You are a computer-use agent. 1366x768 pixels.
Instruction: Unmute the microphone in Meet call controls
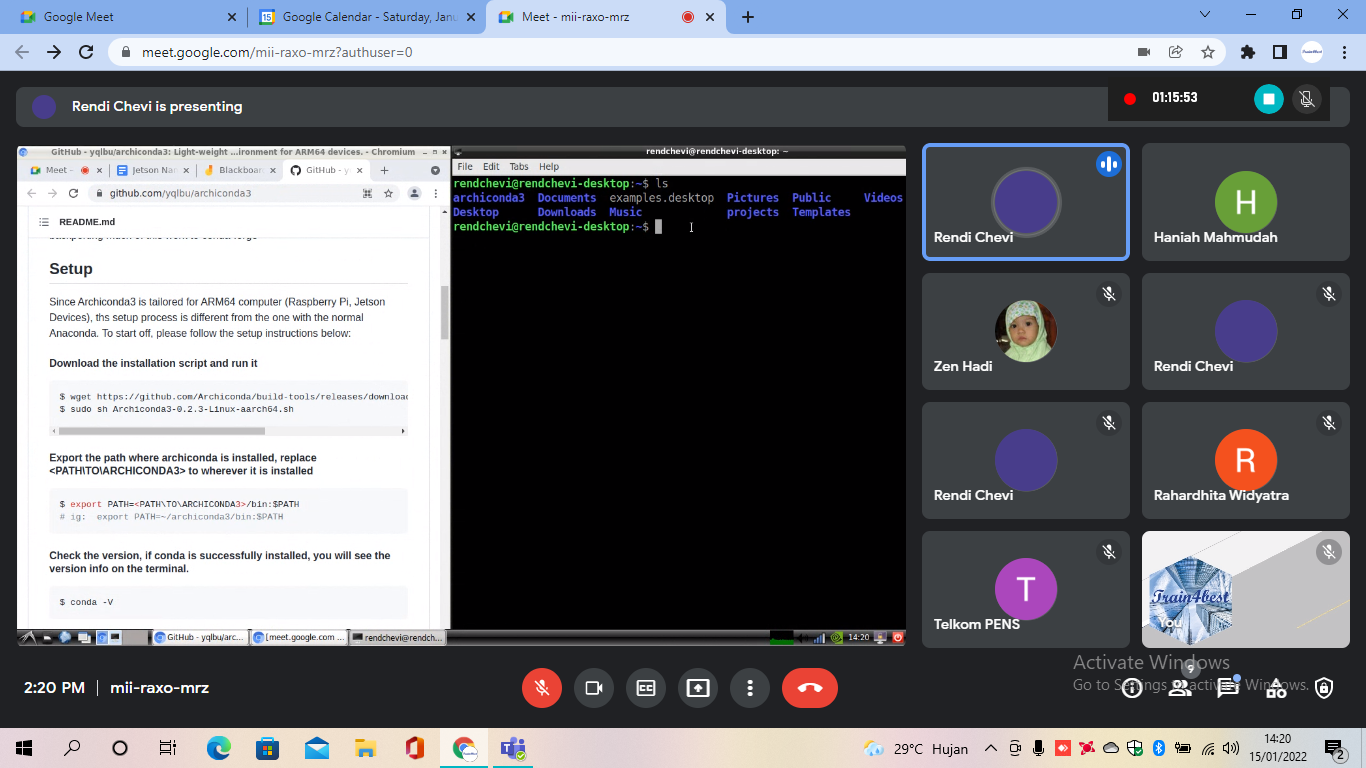542,688
